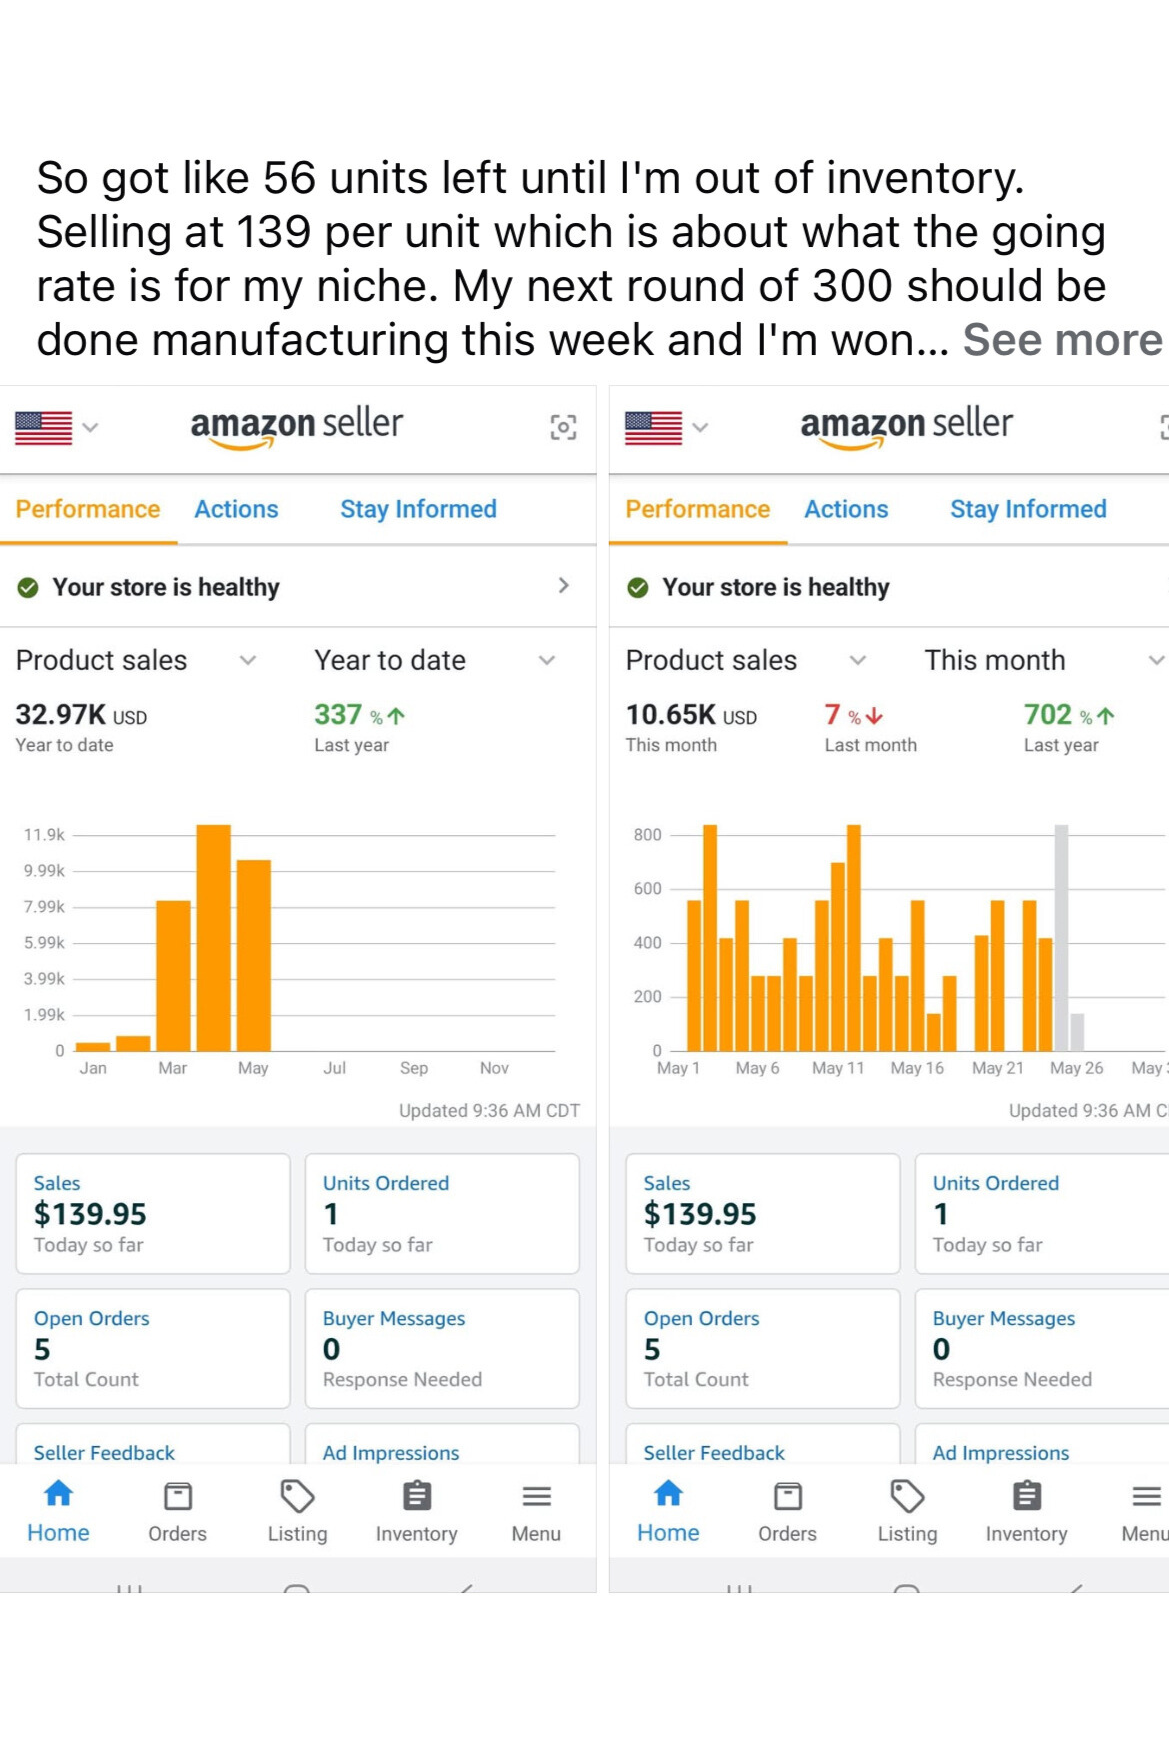This screenshot has width=1169, height=1754.
Task: Open the hamburger Menu icon in the left screenshot
Action: pyautogui.click(x=536, y=1497)
